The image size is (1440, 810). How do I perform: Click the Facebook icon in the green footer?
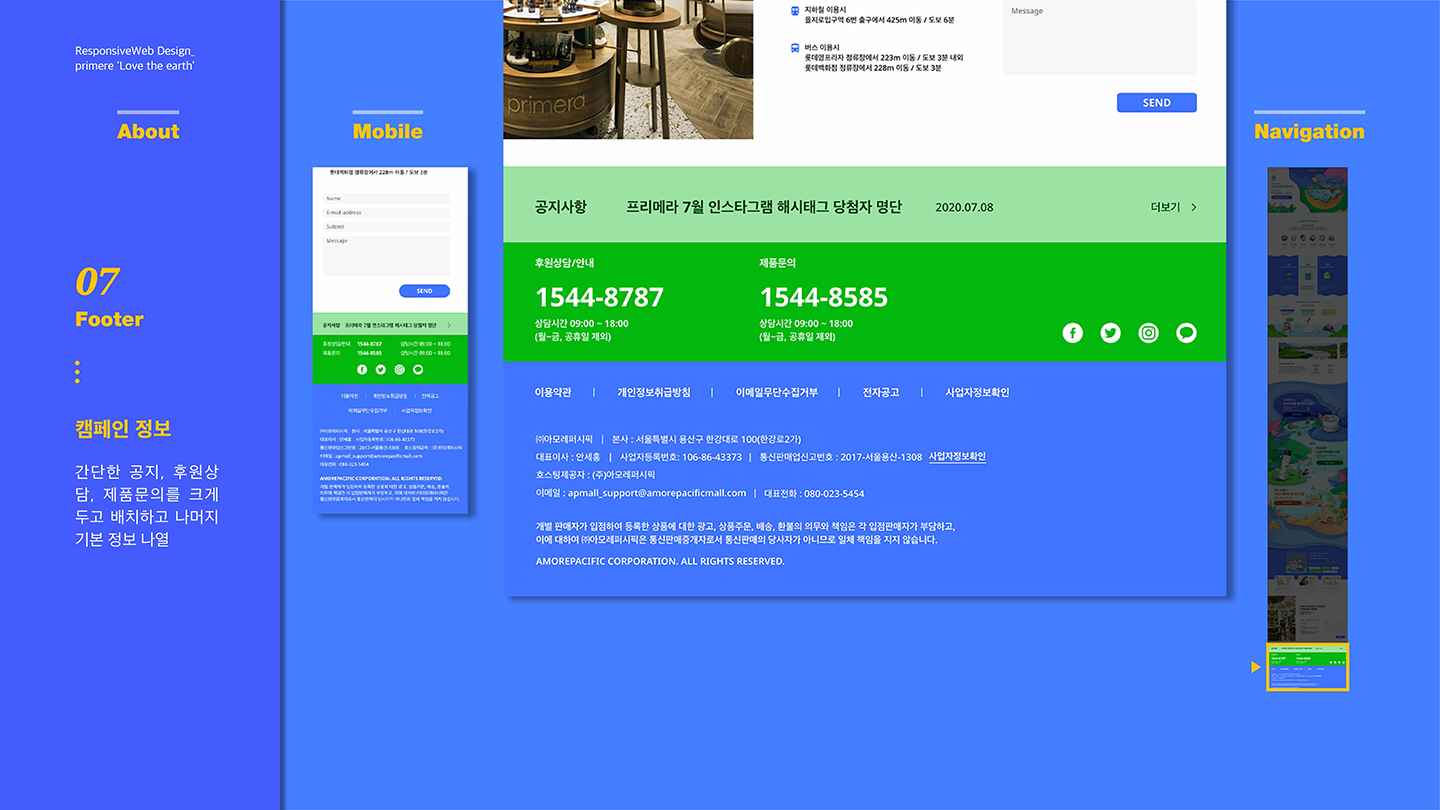click(1072, 333)
